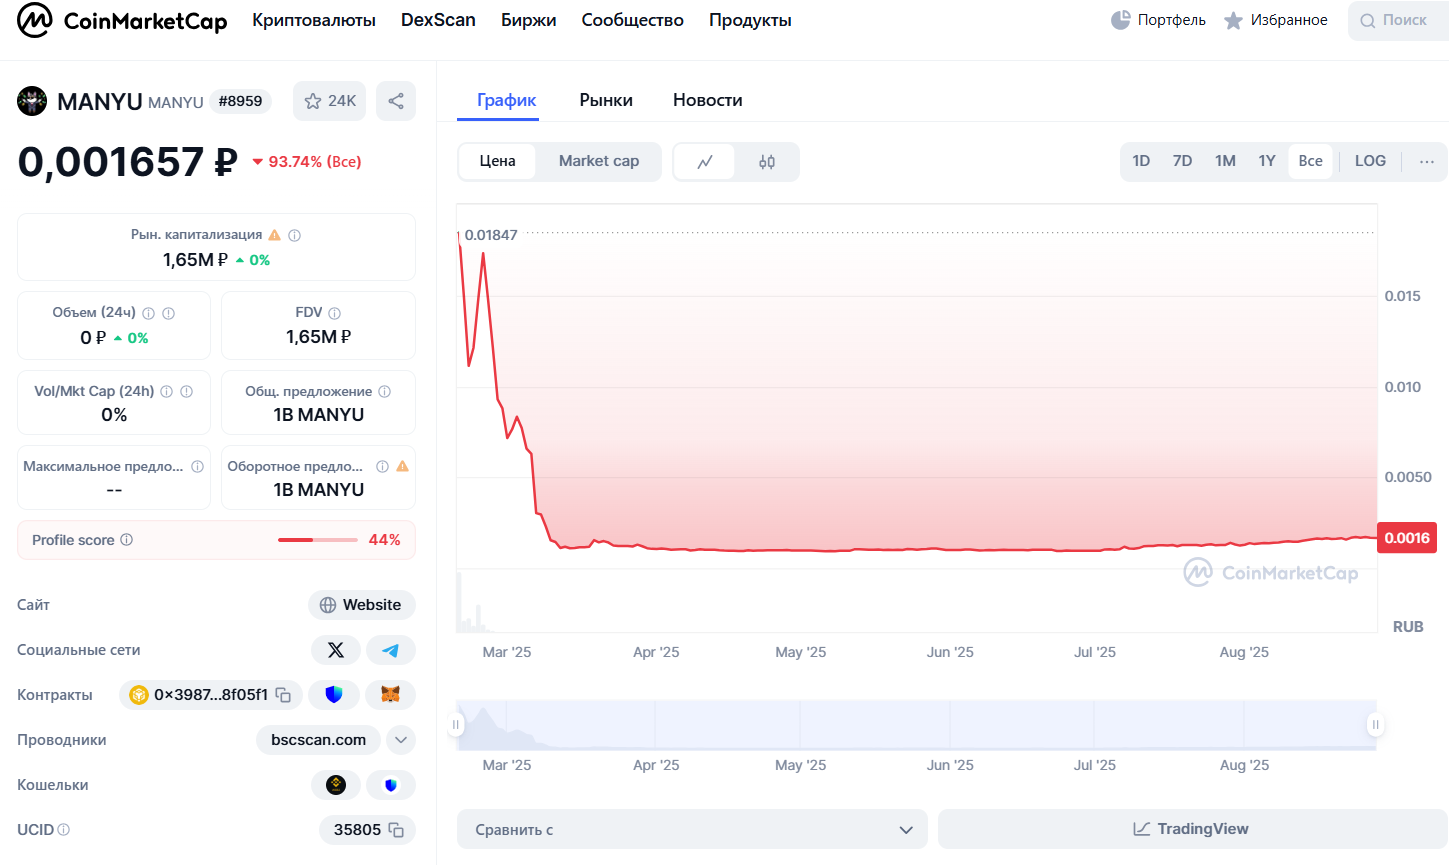Open the DexScan menu
The image size is (1449, 865).
point(438,20)
